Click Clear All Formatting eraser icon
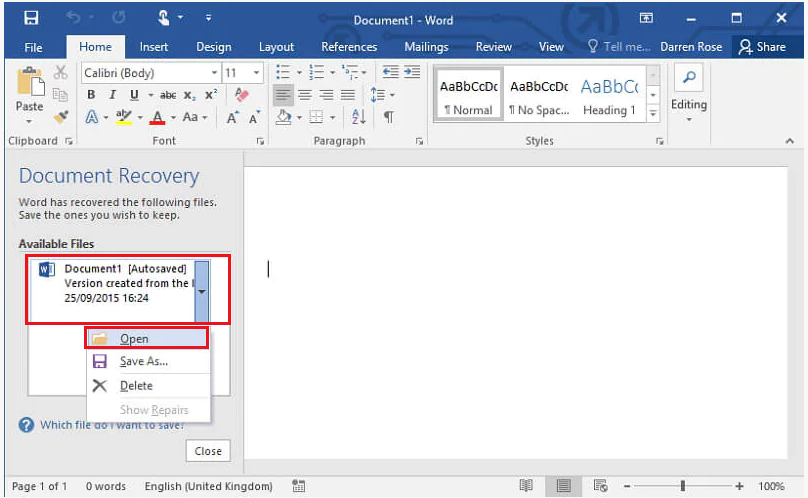The height and width of the screenshot is (498, 808). 242,95
